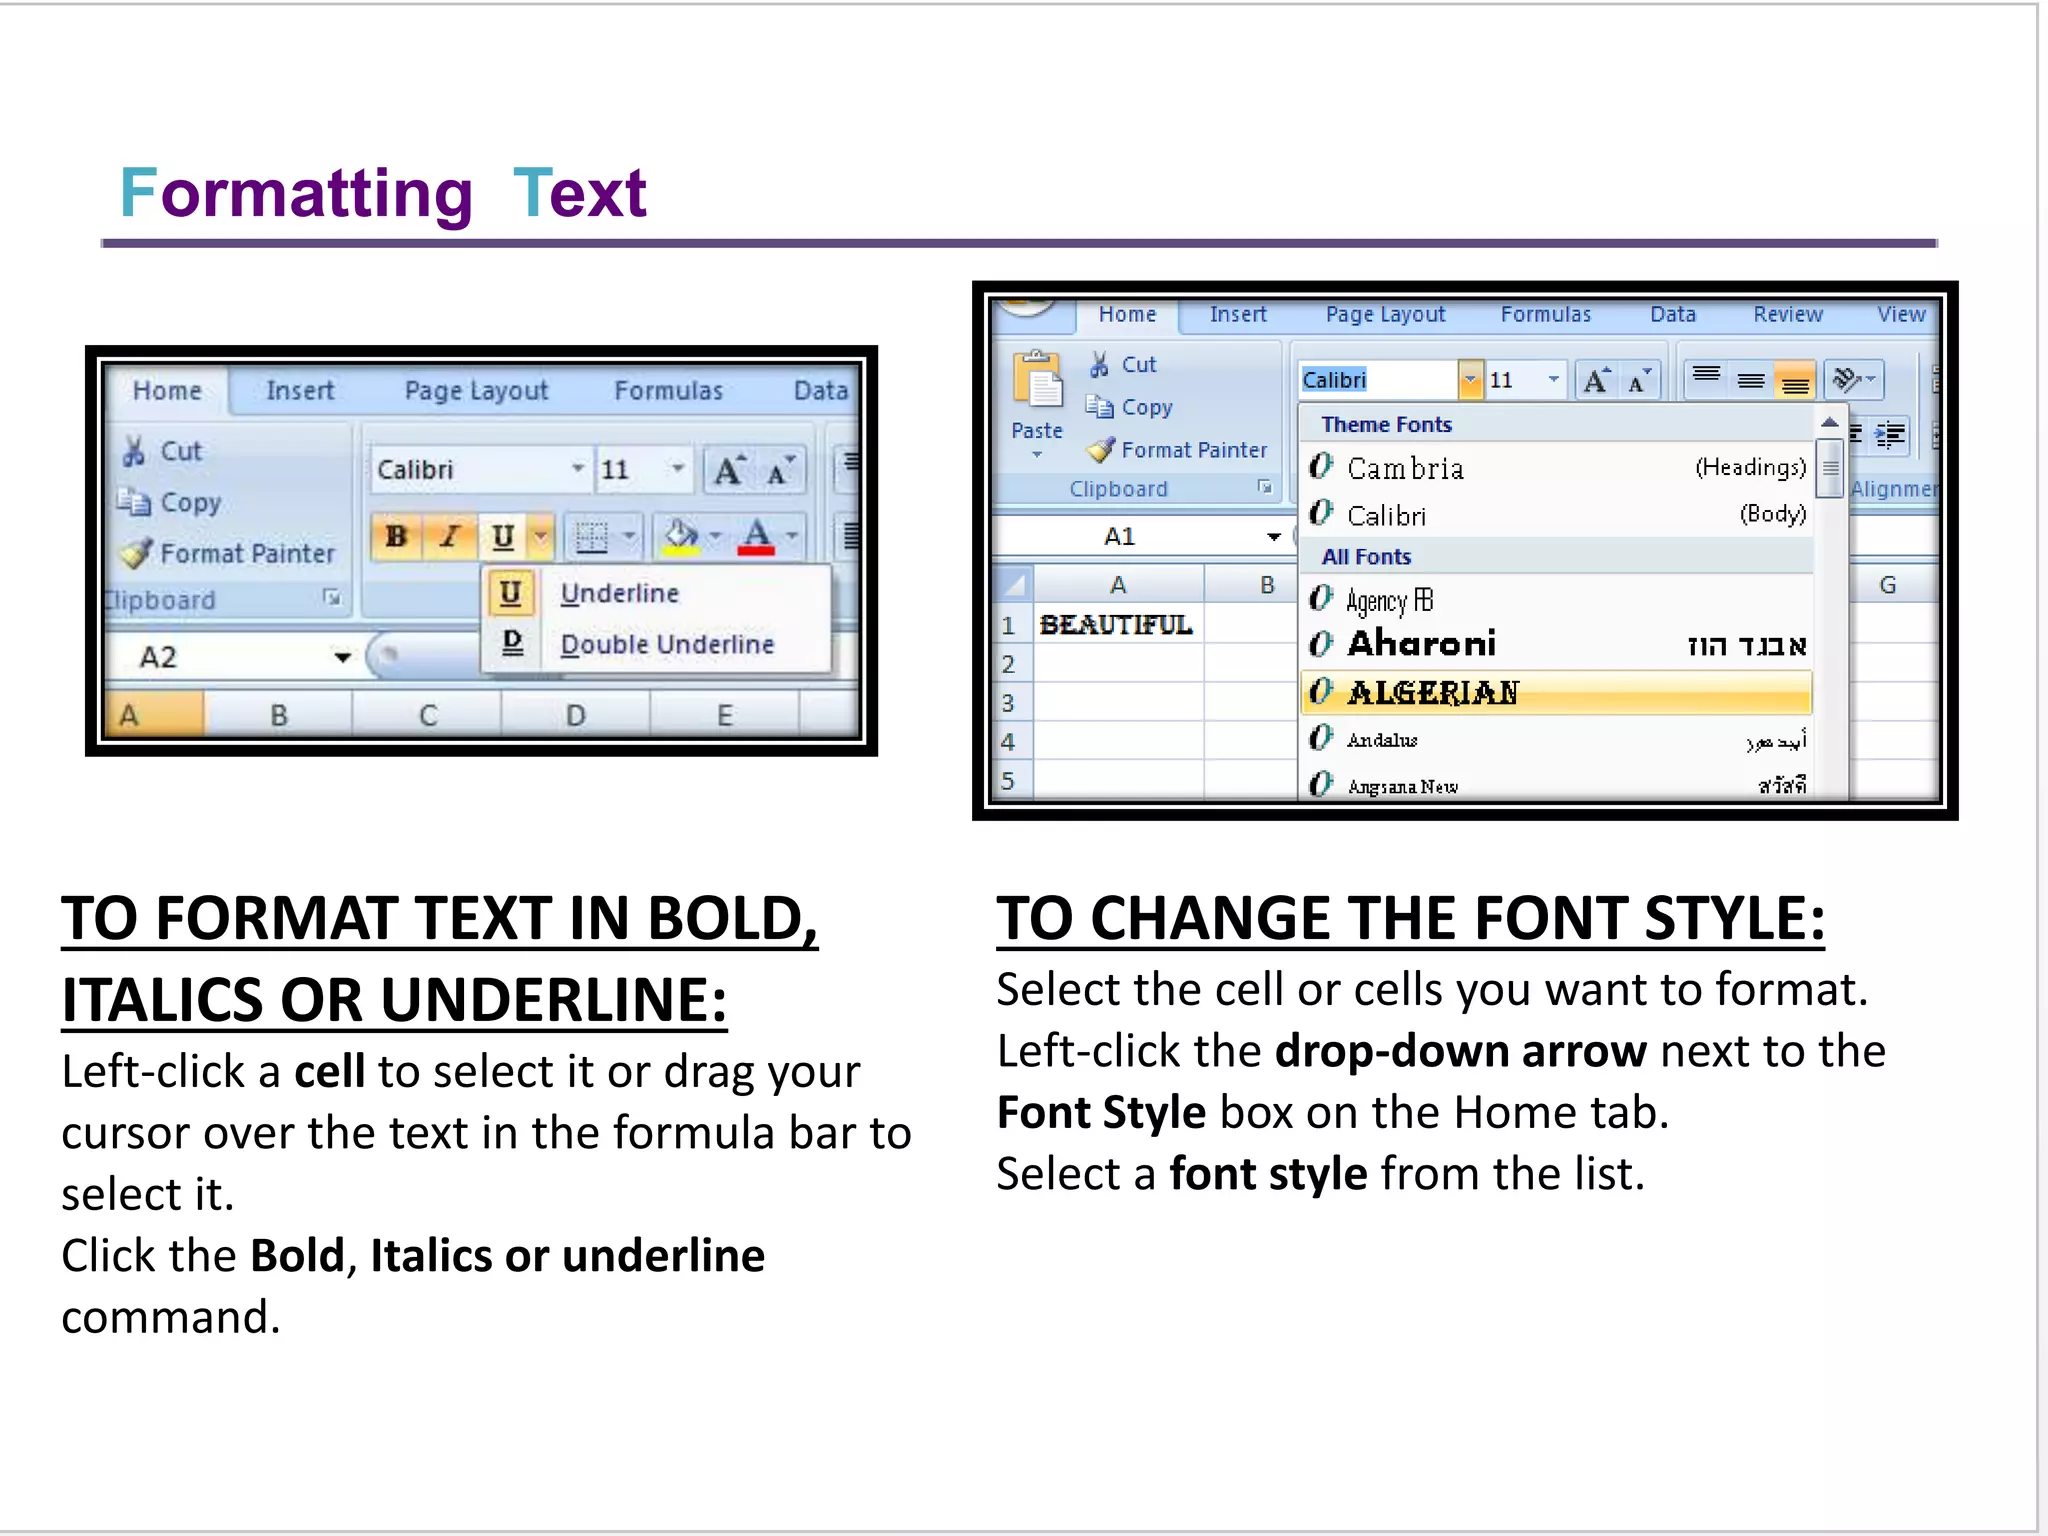Screen dimensions: 2048x1536
Task: Click the Increase Indent icon
Action: (1890, 435)
